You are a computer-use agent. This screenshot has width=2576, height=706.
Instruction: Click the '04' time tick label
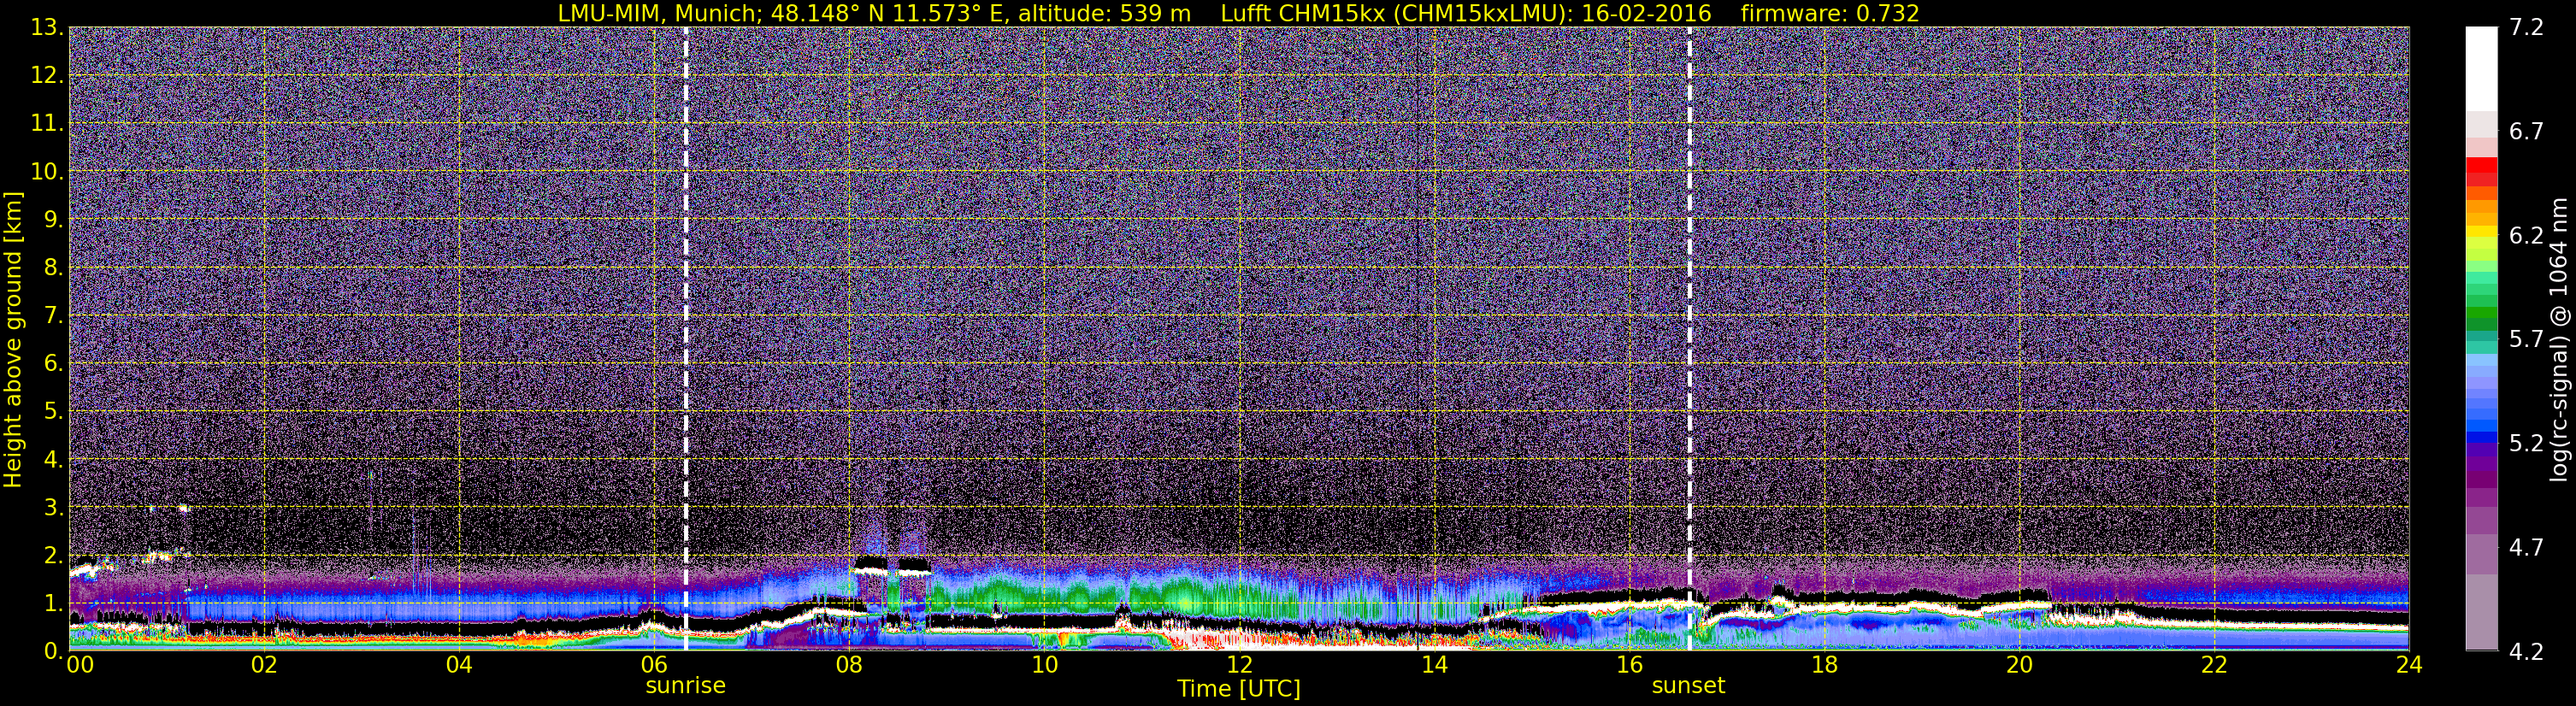458,665
